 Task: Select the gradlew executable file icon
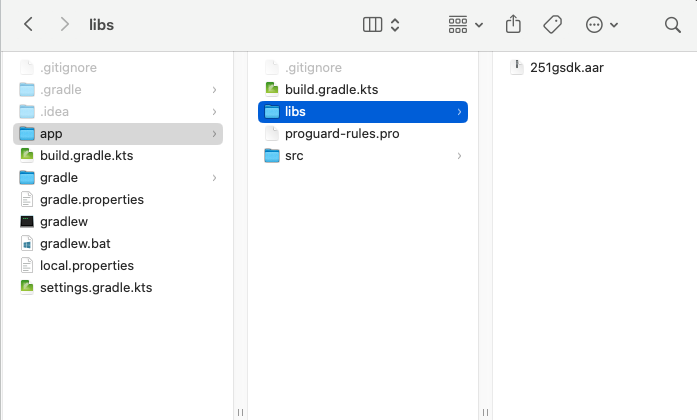[28, 222]
